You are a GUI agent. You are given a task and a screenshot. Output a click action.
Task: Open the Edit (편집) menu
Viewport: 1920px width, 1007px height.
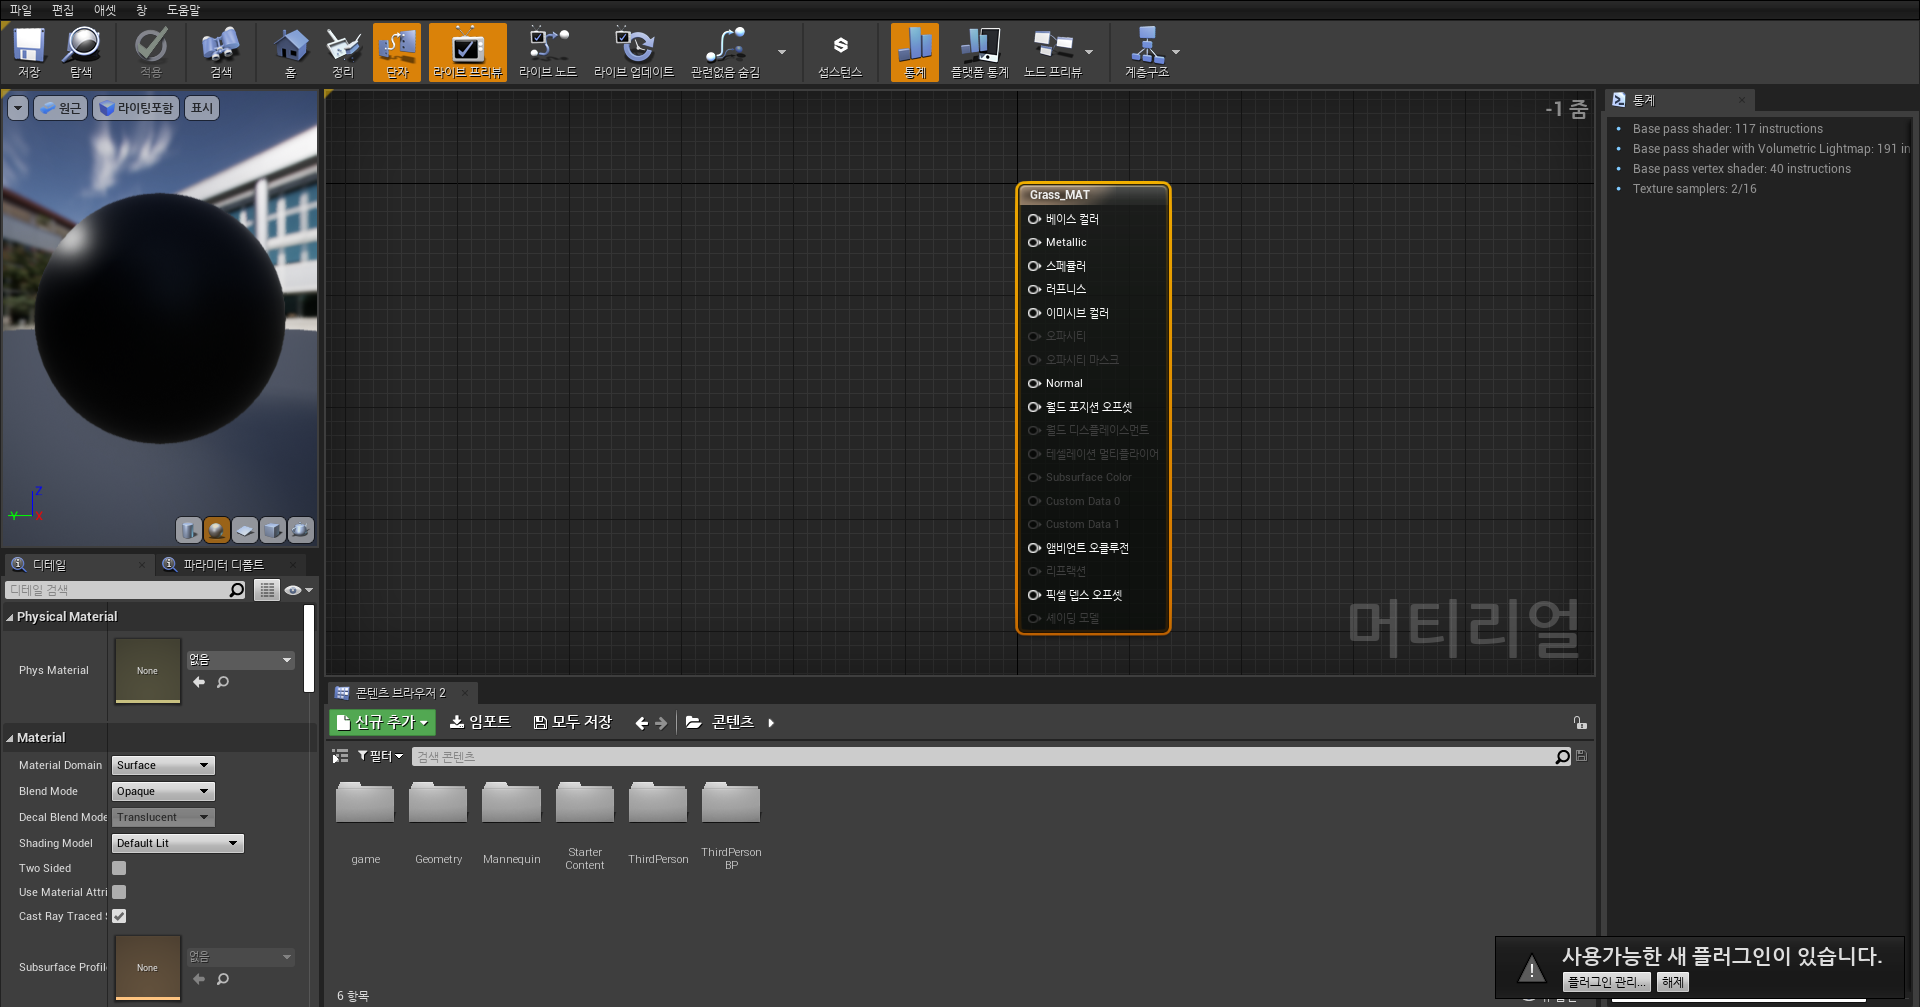[63, 10]
